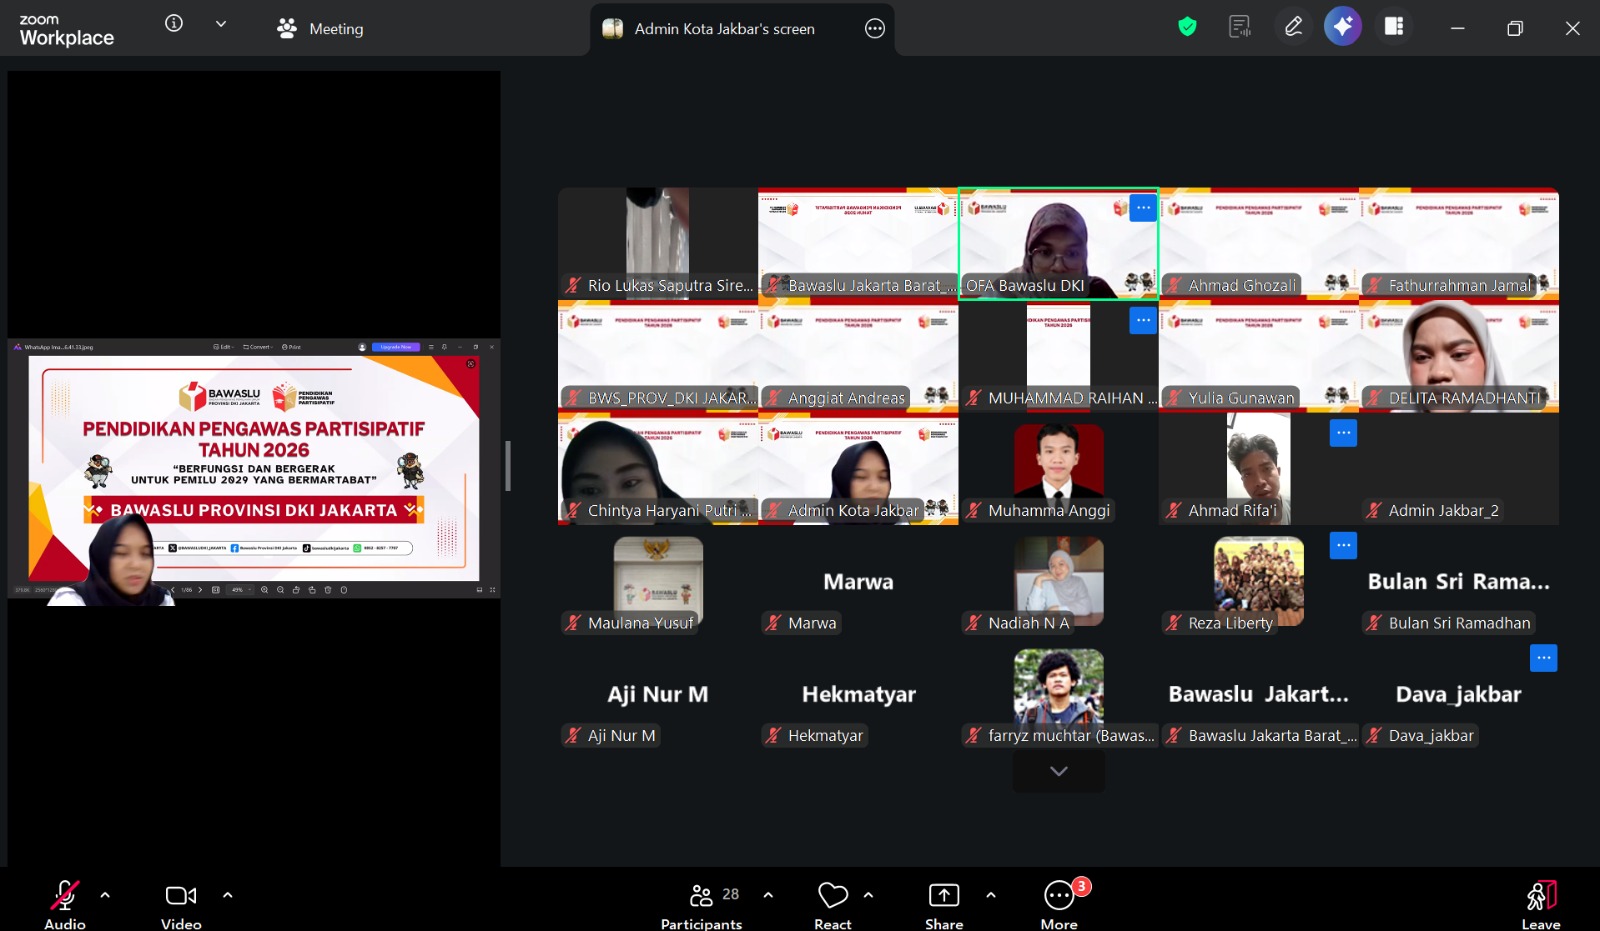Screen dimensions: 1600x931
Task: Expand the reactions options arrow
Action: [x=868, y=895]
